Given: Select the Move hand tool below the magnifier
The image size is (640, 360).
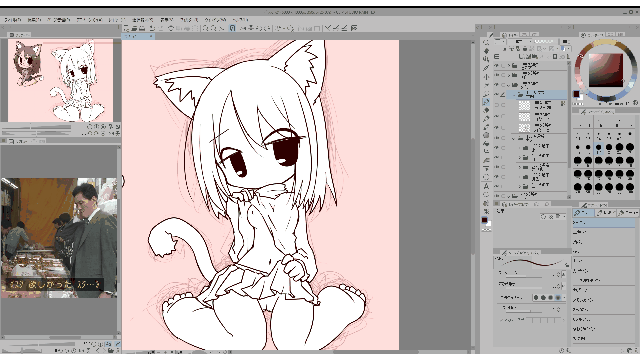Looking at the screenshot, I should pos(486,51).
